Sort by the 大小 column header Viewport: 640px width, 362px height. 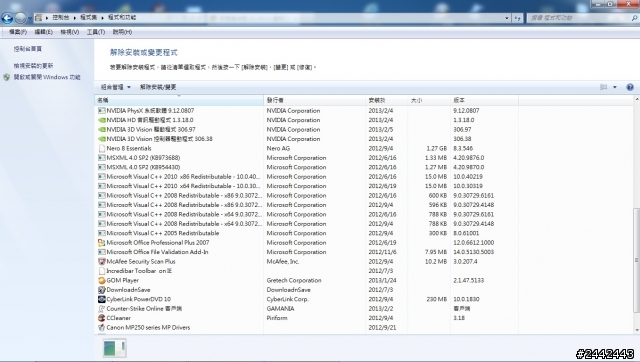[x=429, y=100]
